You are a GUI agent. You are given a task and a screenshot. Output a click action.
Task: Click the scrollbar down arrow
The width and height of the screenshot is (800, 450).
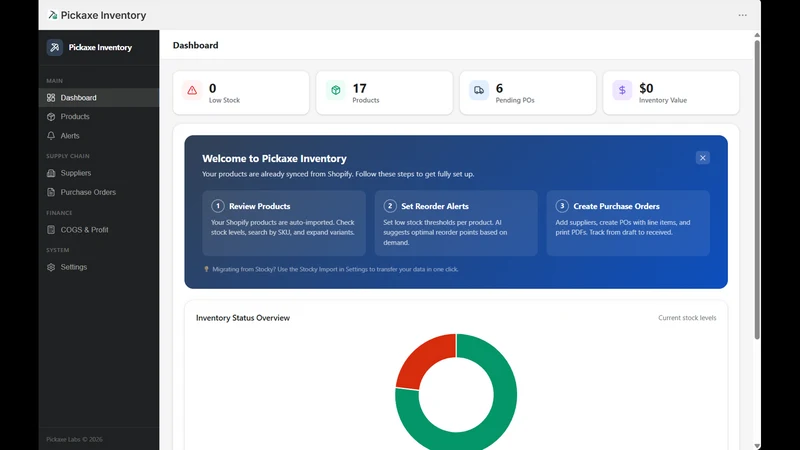(757, 446)
